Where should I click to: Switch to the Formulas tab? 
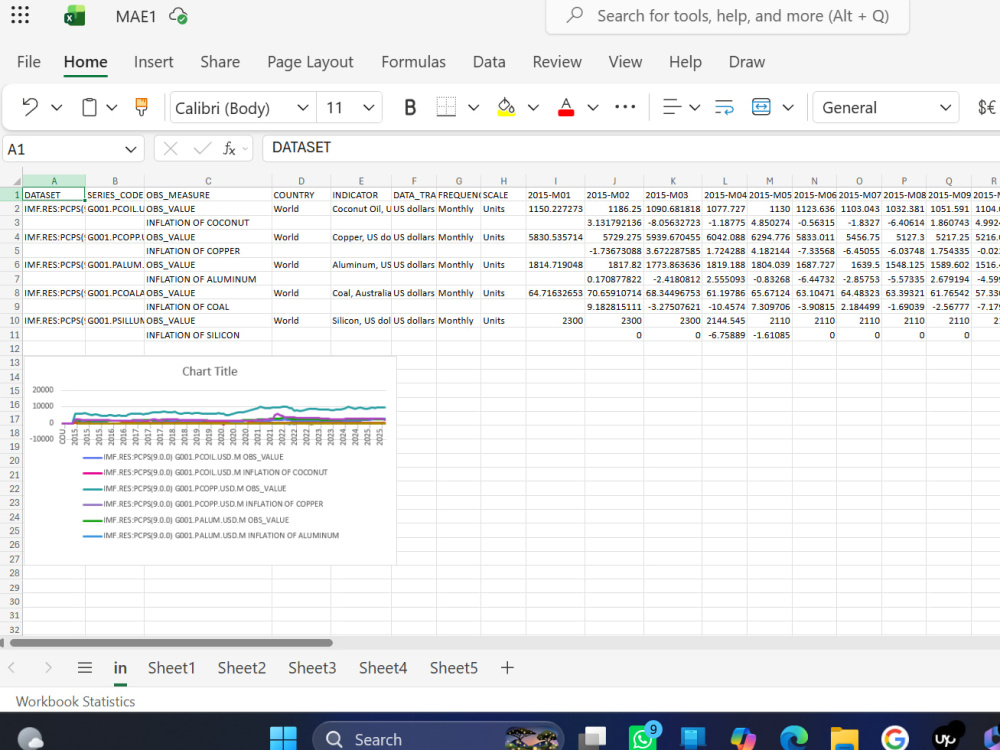tap(413, 62)
